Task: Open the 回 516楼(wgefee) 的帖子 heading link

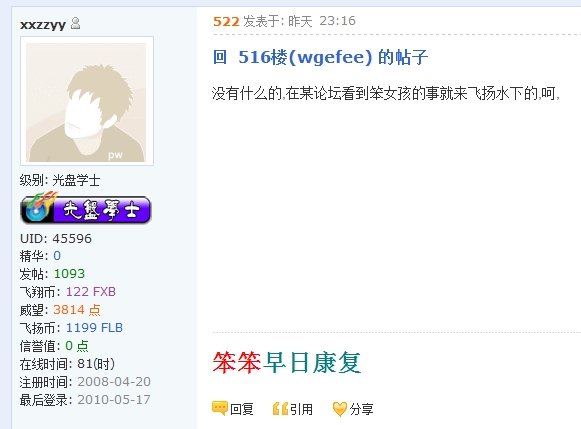Action: point(321,57)
